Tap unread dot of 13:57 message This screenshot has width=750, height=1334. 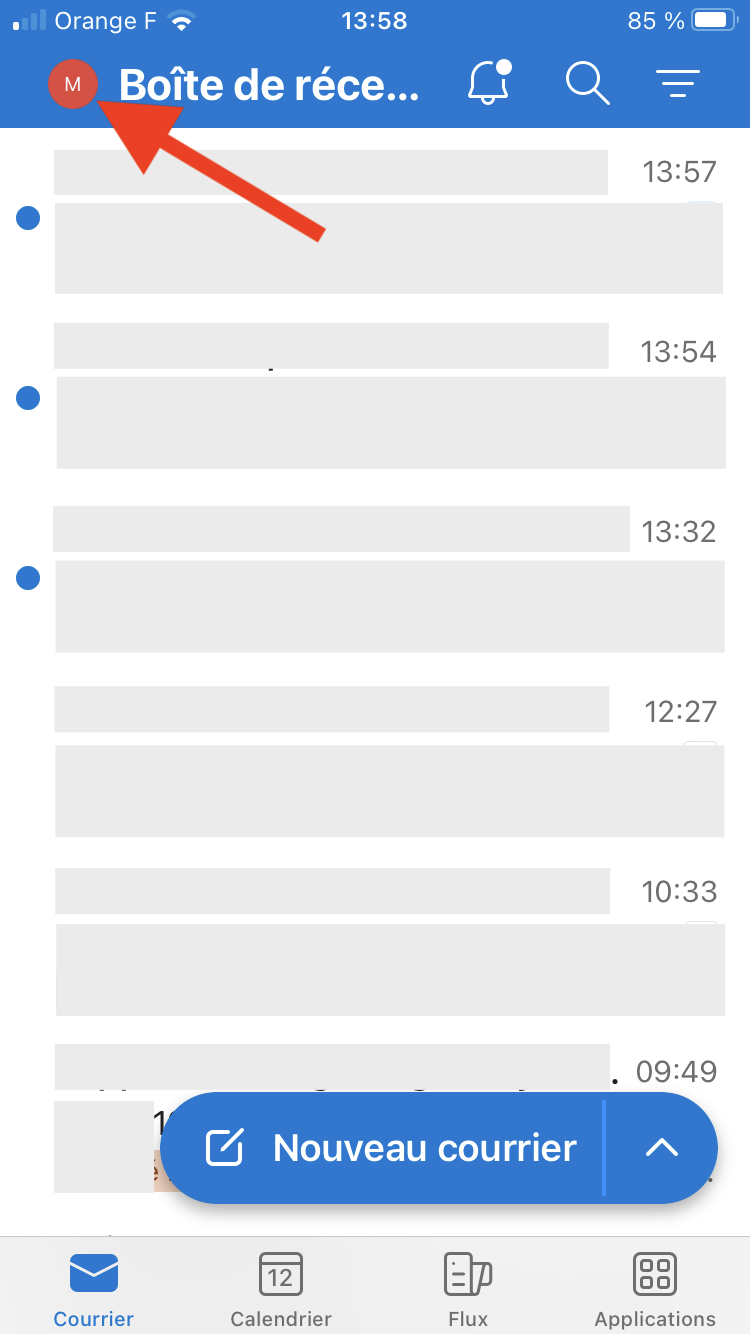click(x=28, y=218)
